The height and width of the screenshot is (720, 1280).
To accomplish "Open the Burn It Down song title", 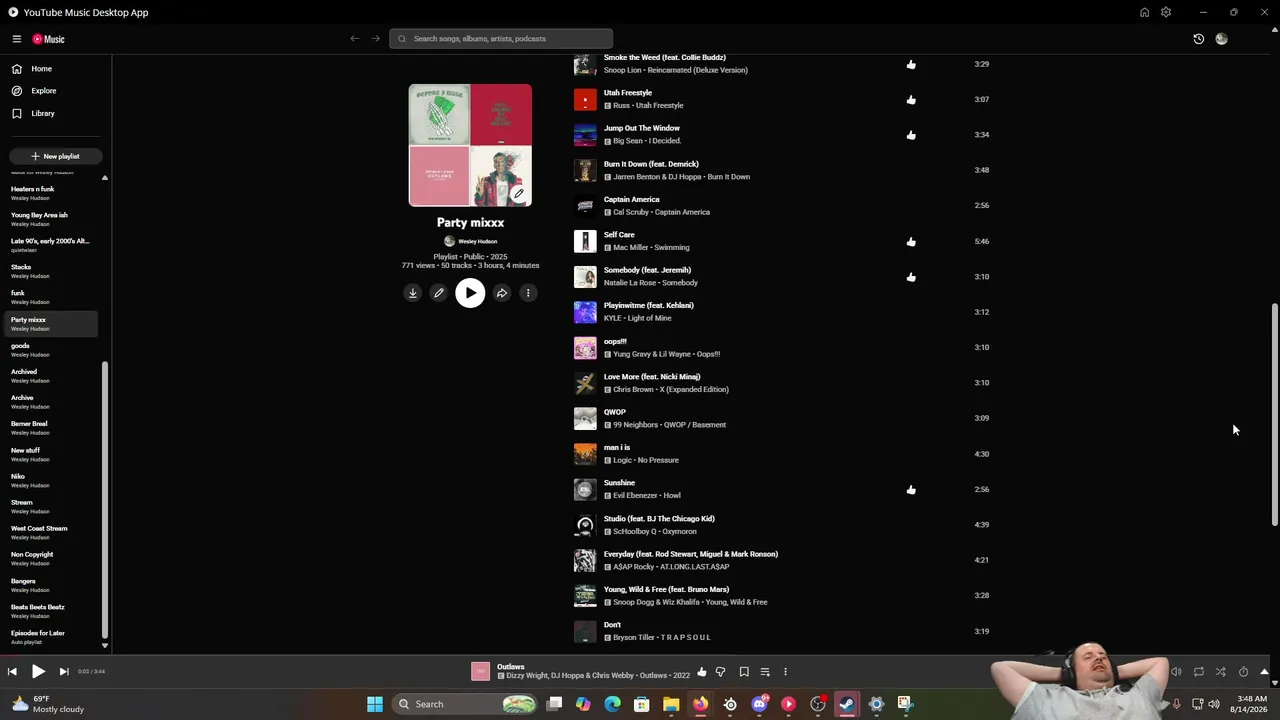I will tap(651, 164).
